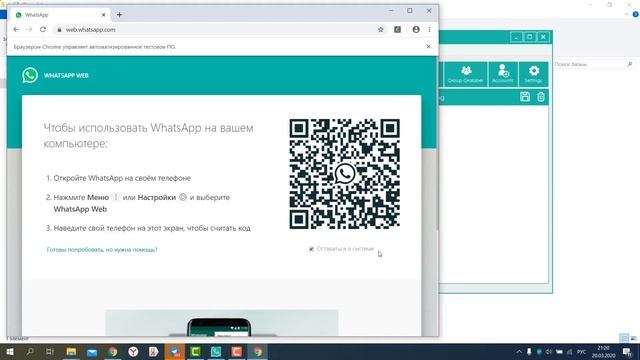Image resolution: width=640 pixels, height=360 pixels.
Task: Close the teal app window
Action: [x=543, y=37]
